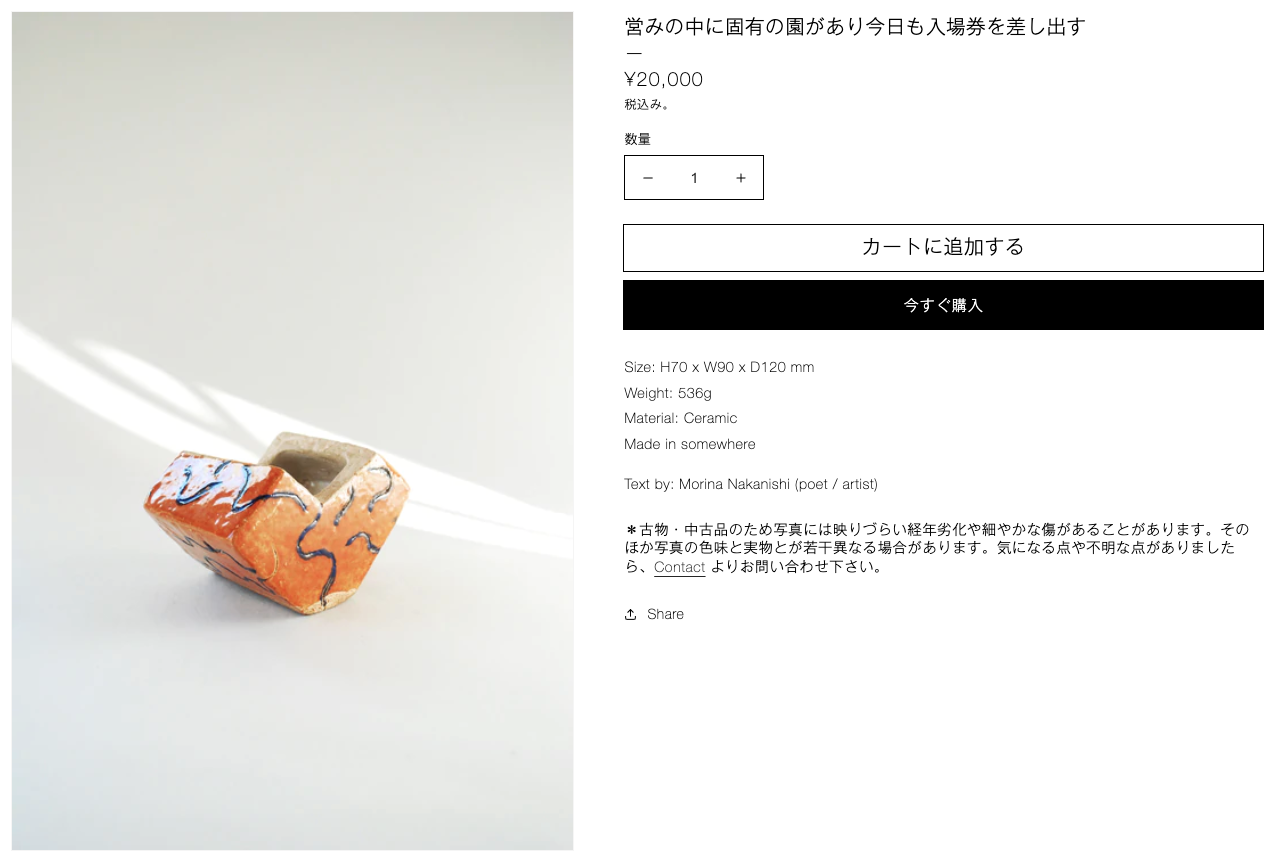Click the Material: Ceramic line
The height and width of the screenshot is (857, 1280).
pos(681,418)
